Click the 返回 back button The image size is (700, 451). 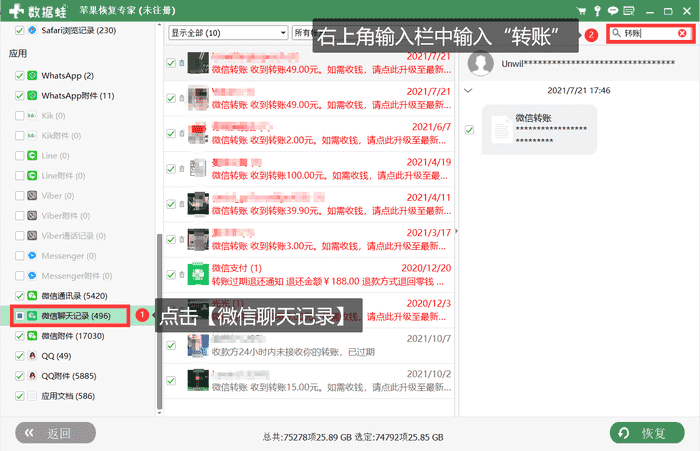click(55, 433)
